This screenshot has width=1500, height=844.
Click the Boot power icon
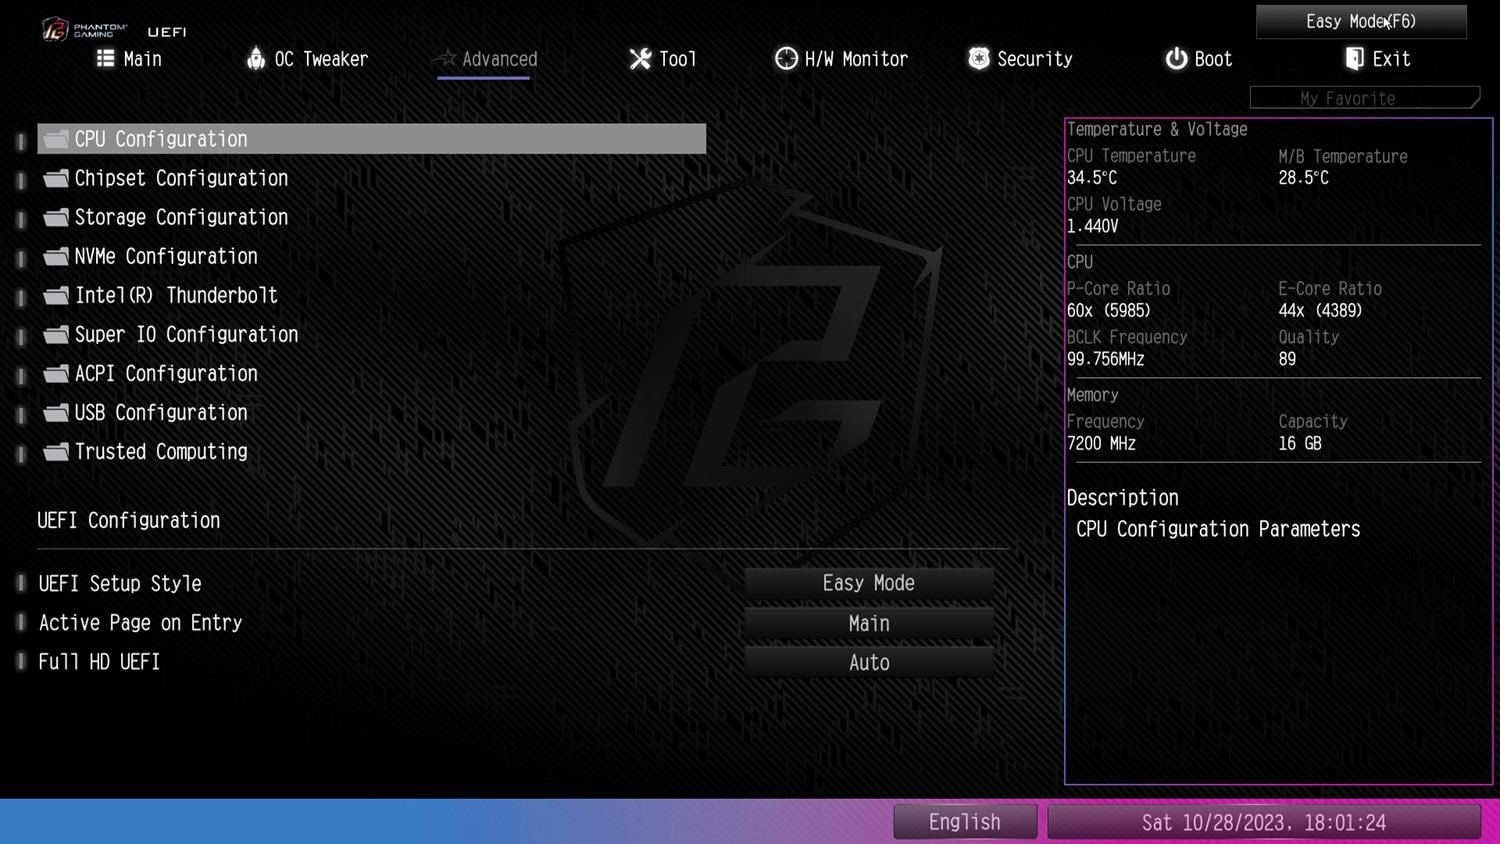[1176, 59]
